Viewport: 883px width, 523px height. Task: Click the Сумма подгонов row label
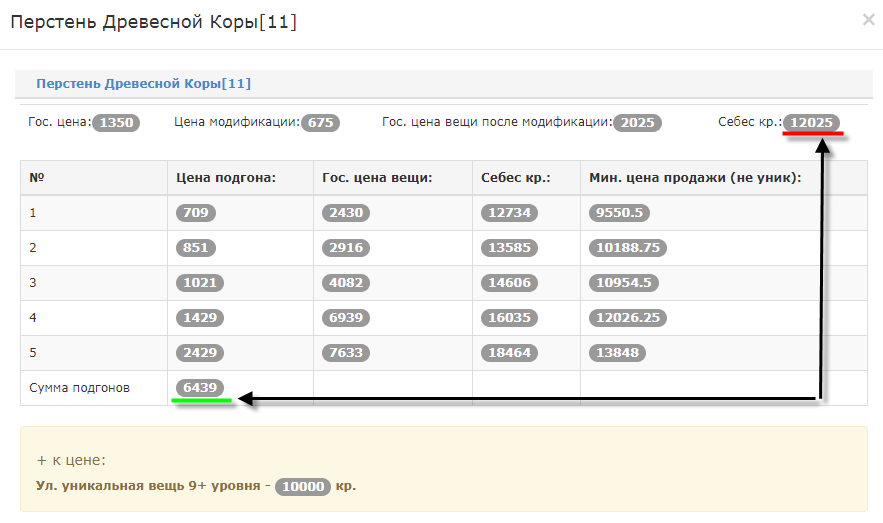[x=79, y=388]
